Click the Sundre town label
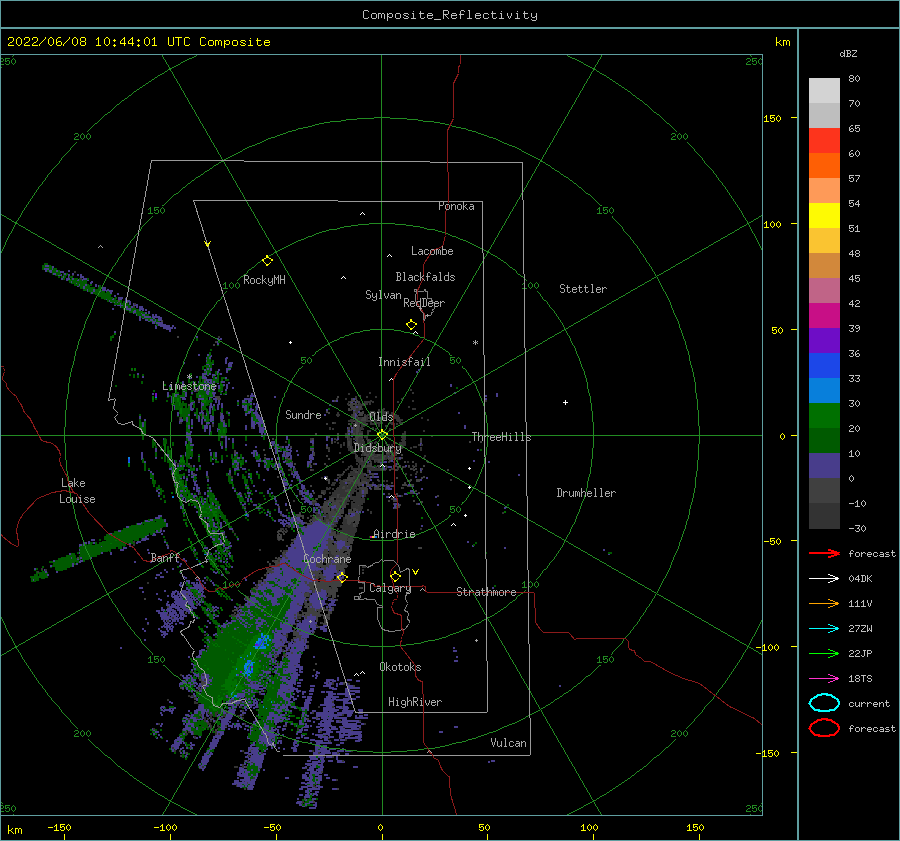Viewport: 900px width, 841px height. (303, 414)
